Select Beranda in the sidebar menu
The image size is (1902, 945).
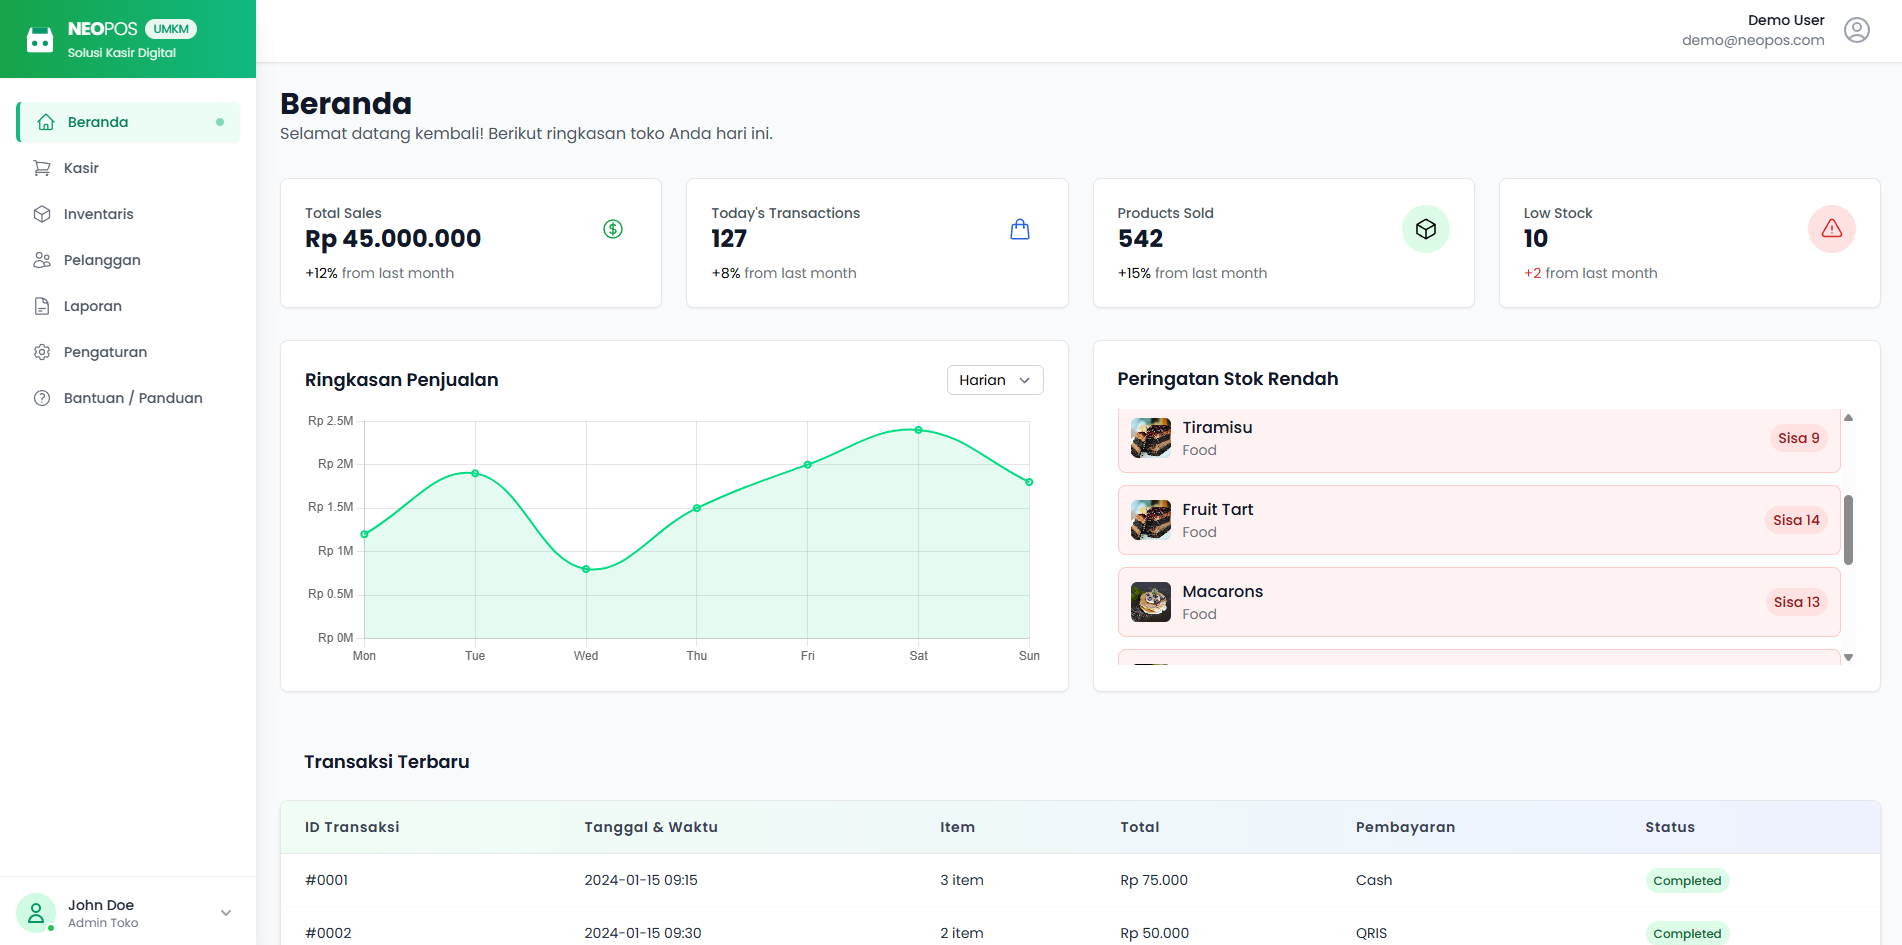click(x=98, y=122)
